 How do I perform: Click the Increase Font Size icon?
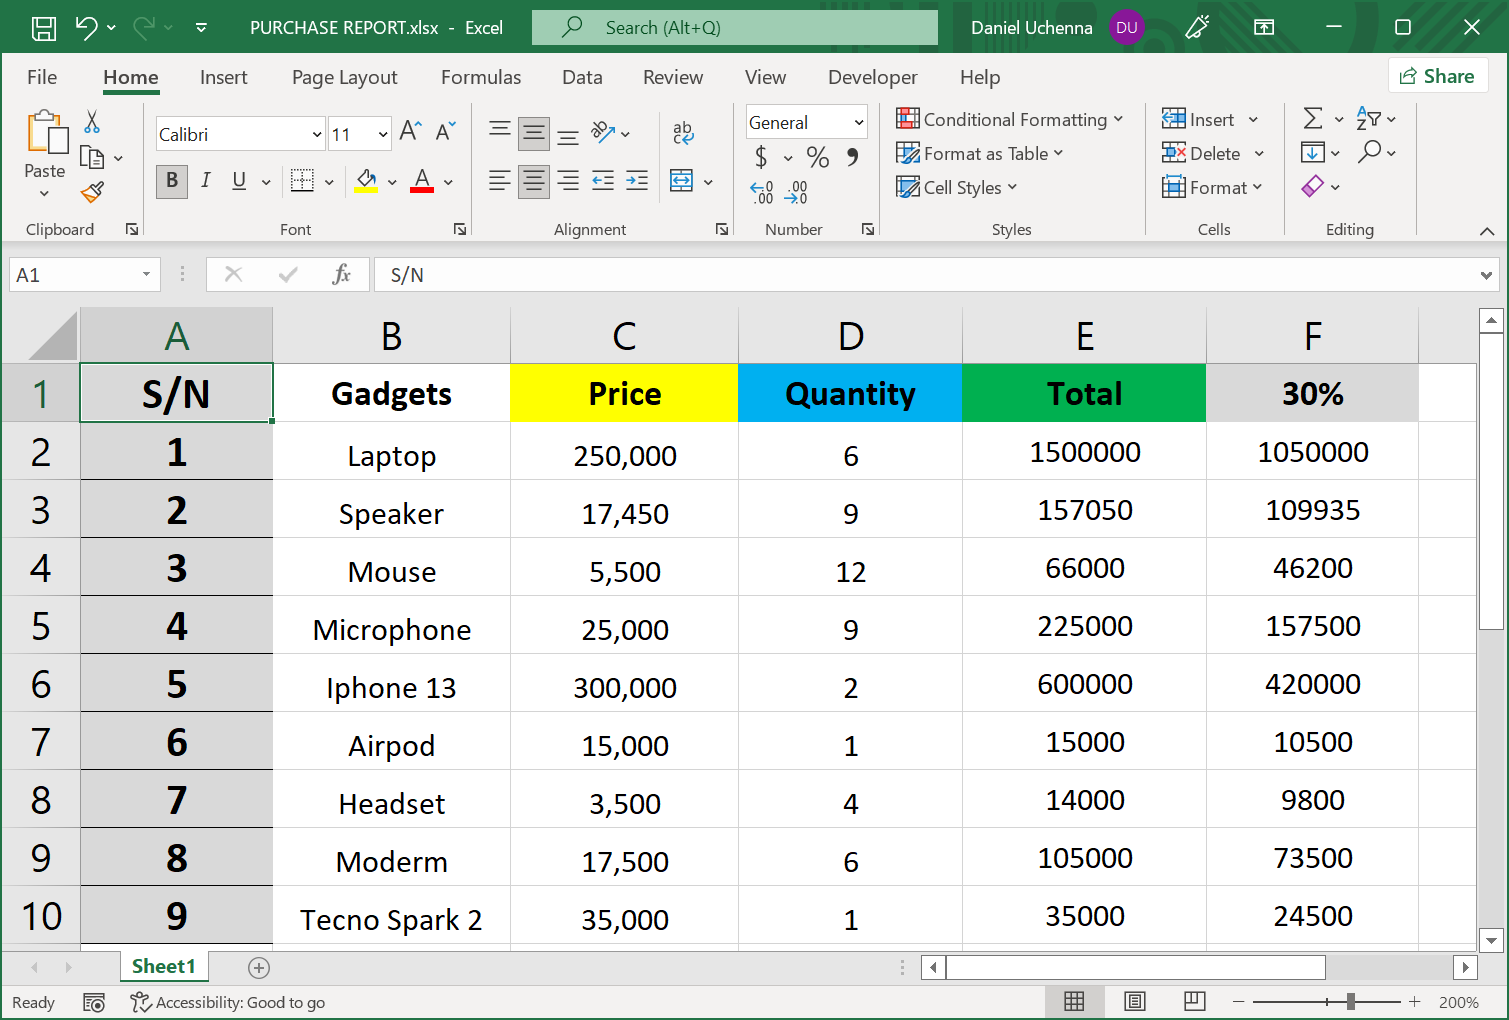410,131
